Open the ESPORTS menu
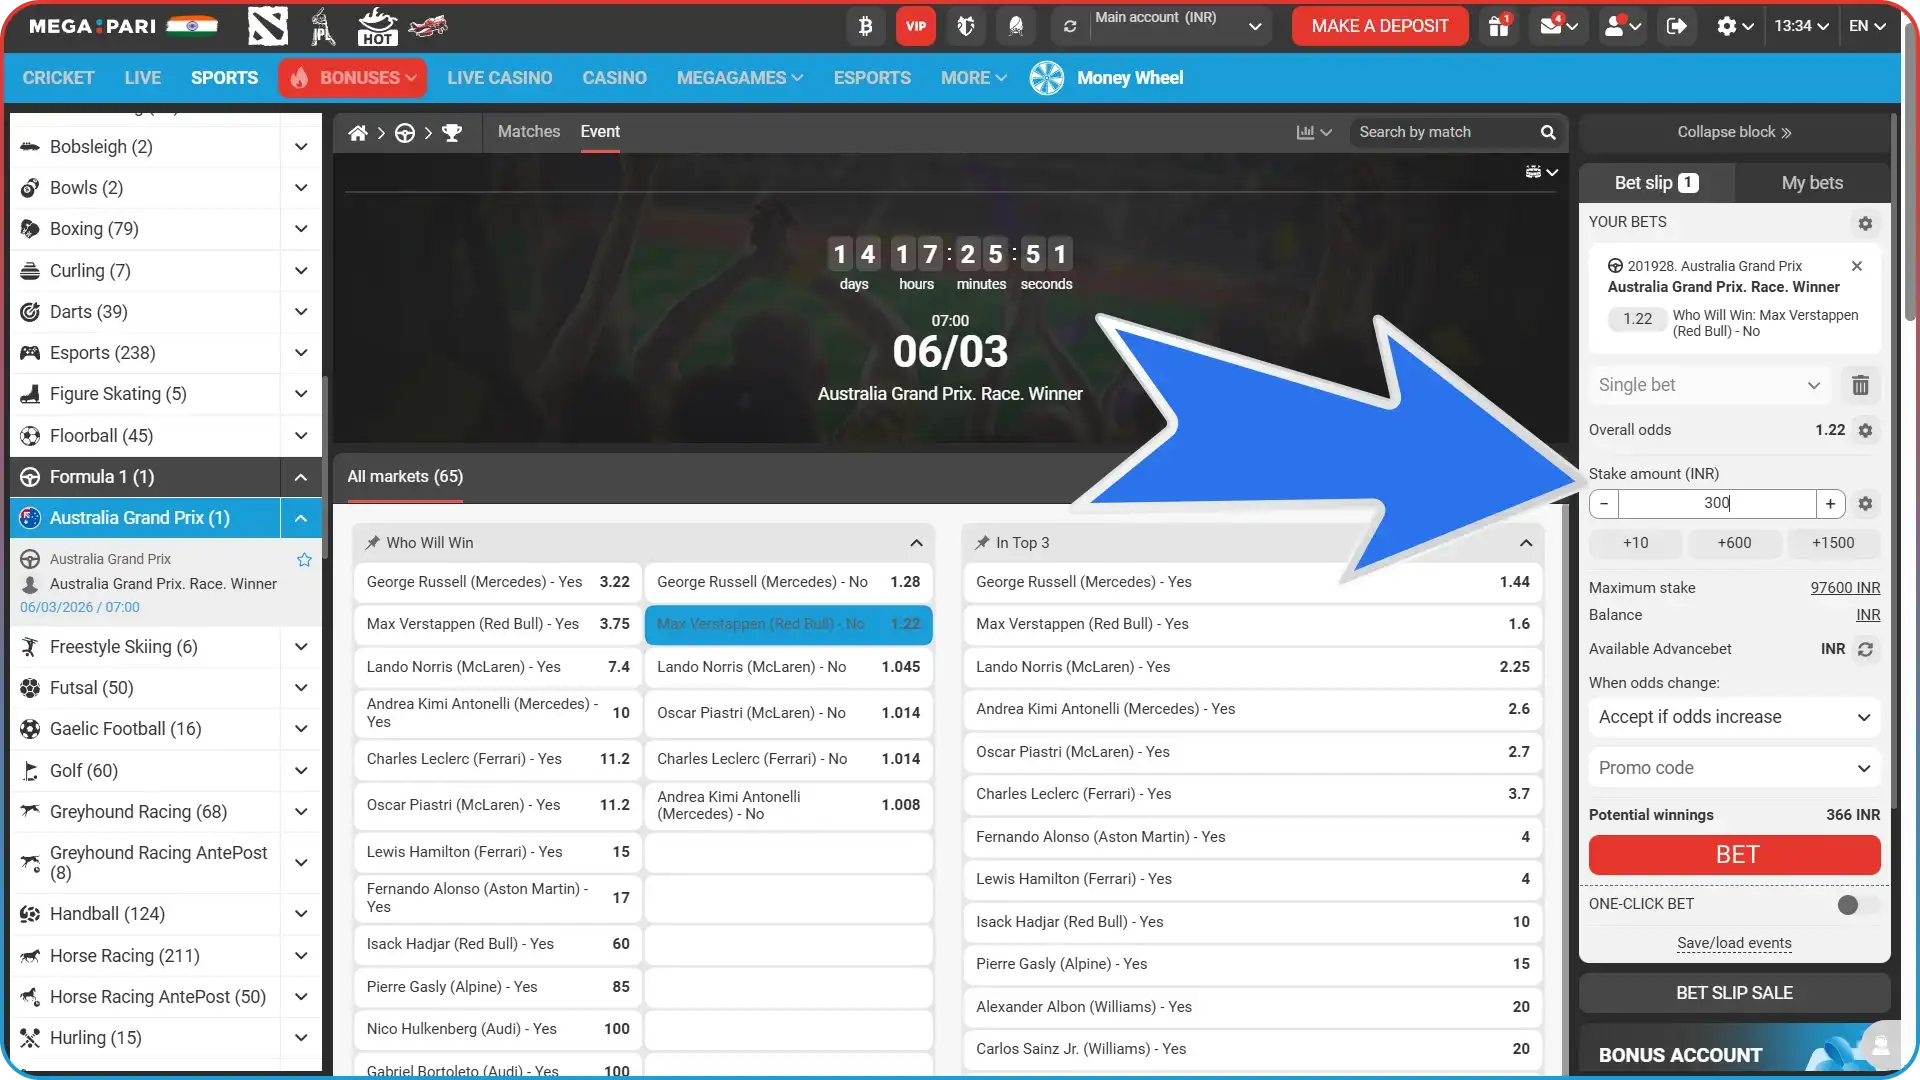This screenshot has height=1080, width=1920. tap(872, 78)
